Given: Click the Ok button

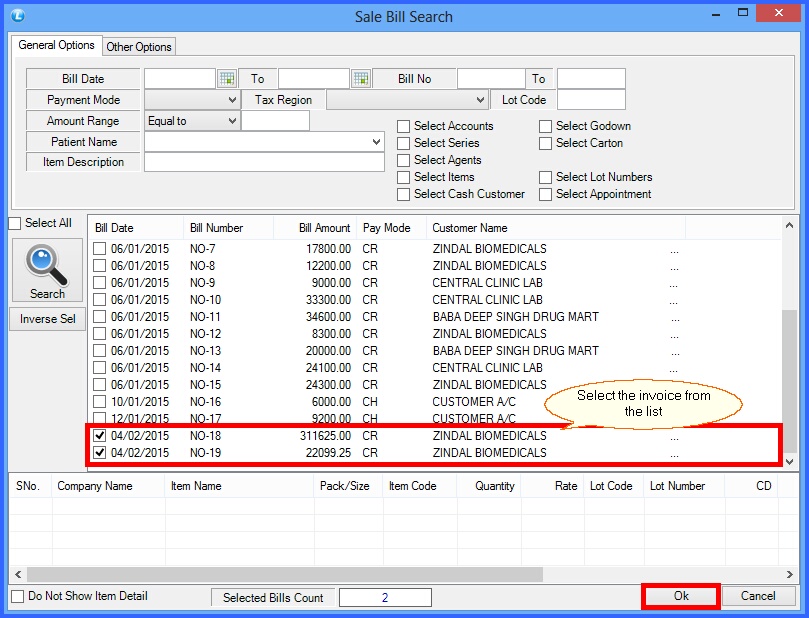Looking at the screenshot, I should click(681, 596).
